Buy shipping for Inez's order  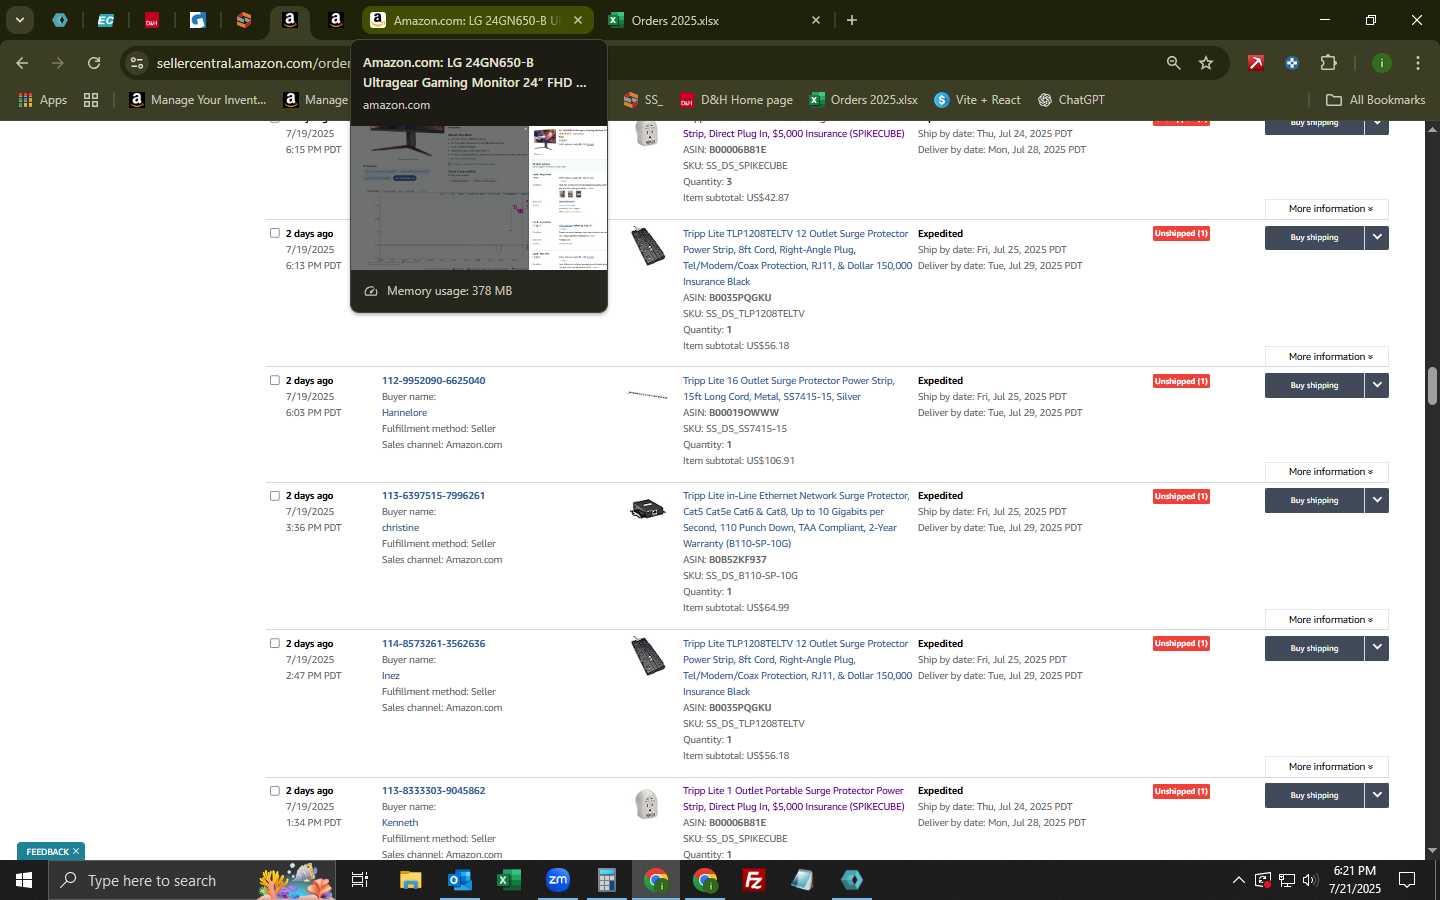pyautogui.click(x=1314, y=648)
